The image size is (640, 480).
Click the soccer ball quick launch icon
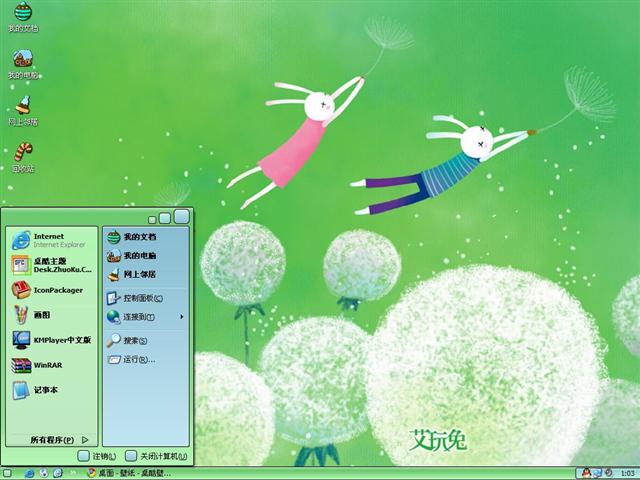(x=44, y=473)
